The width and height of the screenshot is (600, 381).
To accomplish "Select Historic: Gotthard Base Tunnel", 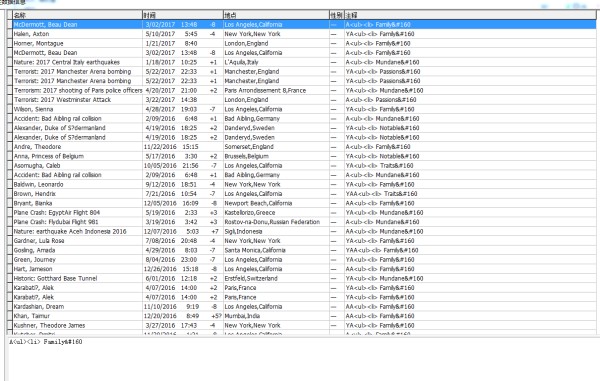I will point(55,278).
